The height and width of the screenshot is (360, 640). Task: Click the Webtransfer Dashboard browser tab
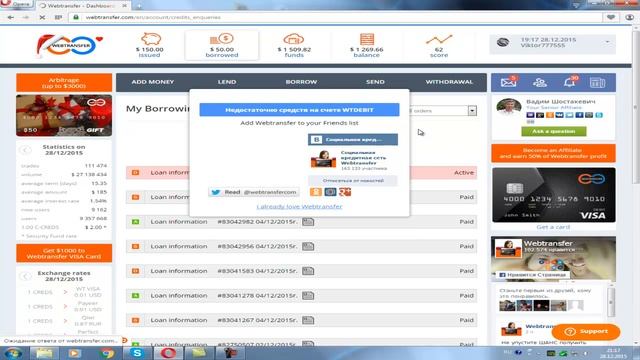tap(84, 6)
